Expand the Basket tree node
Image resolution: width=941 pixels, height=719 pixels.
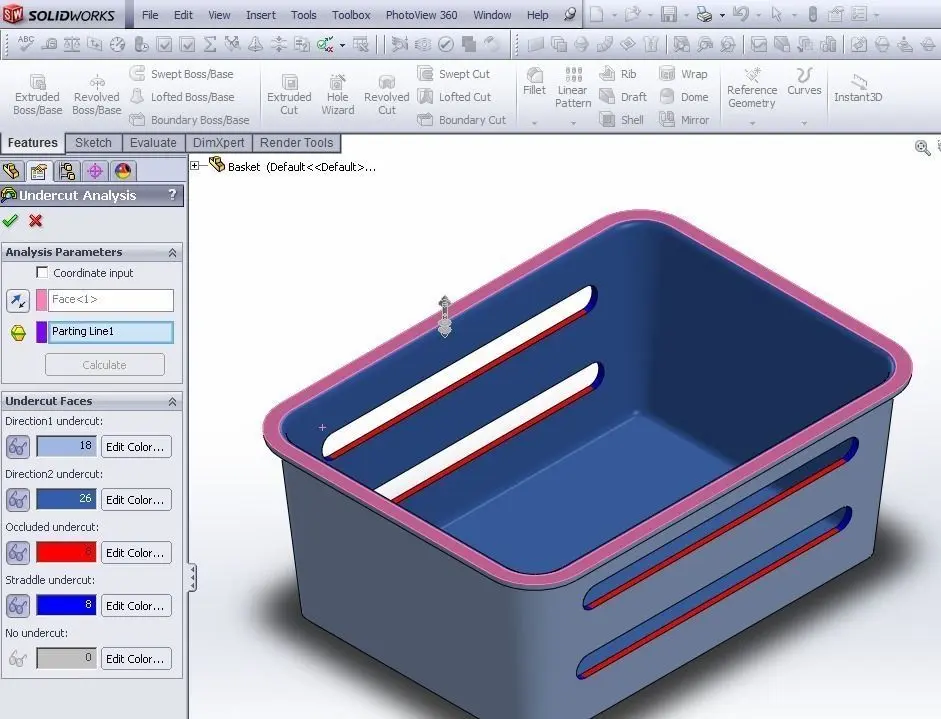[x=194, y=166]
